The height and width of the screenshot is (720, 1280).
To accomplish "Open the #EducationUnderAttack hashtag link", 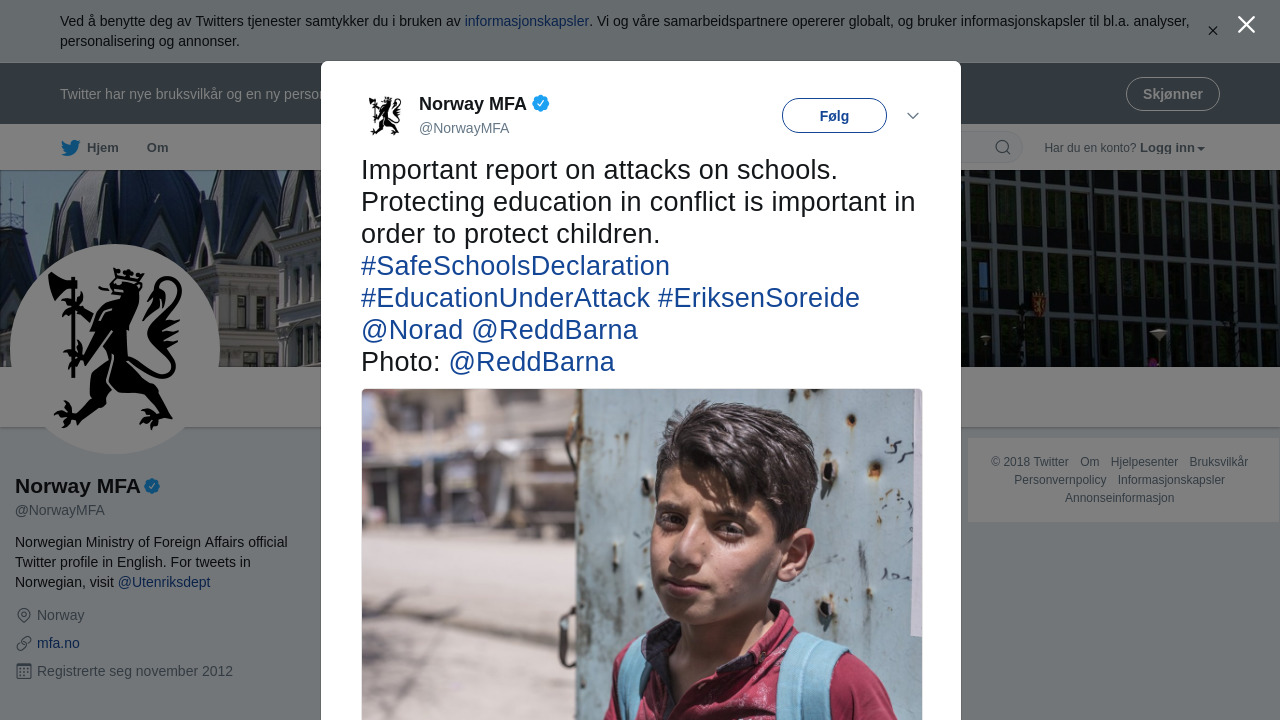I will [505, 298].
